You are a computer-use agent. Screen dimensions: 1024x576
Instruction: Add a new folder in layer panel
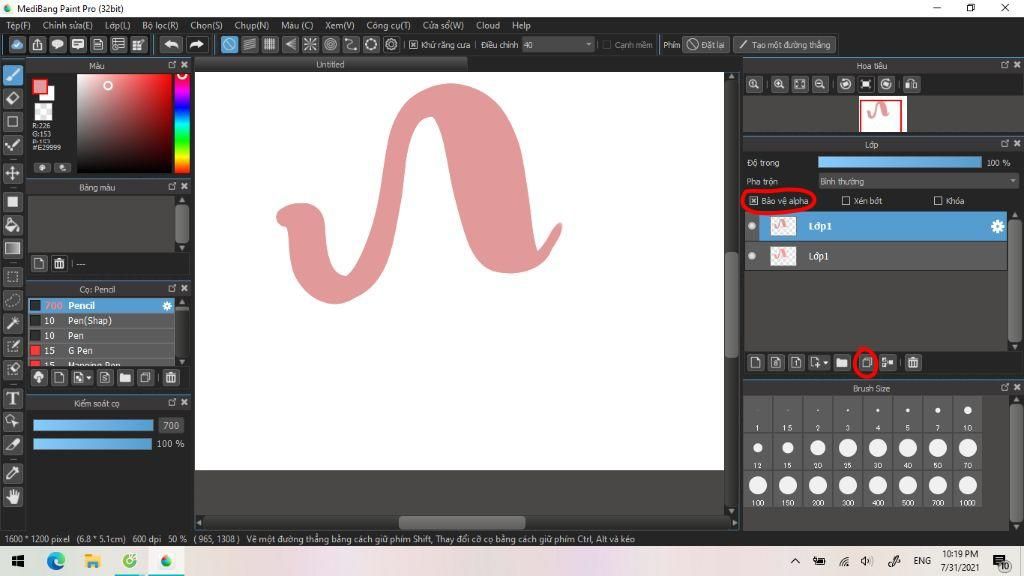[x=842, y=362]
